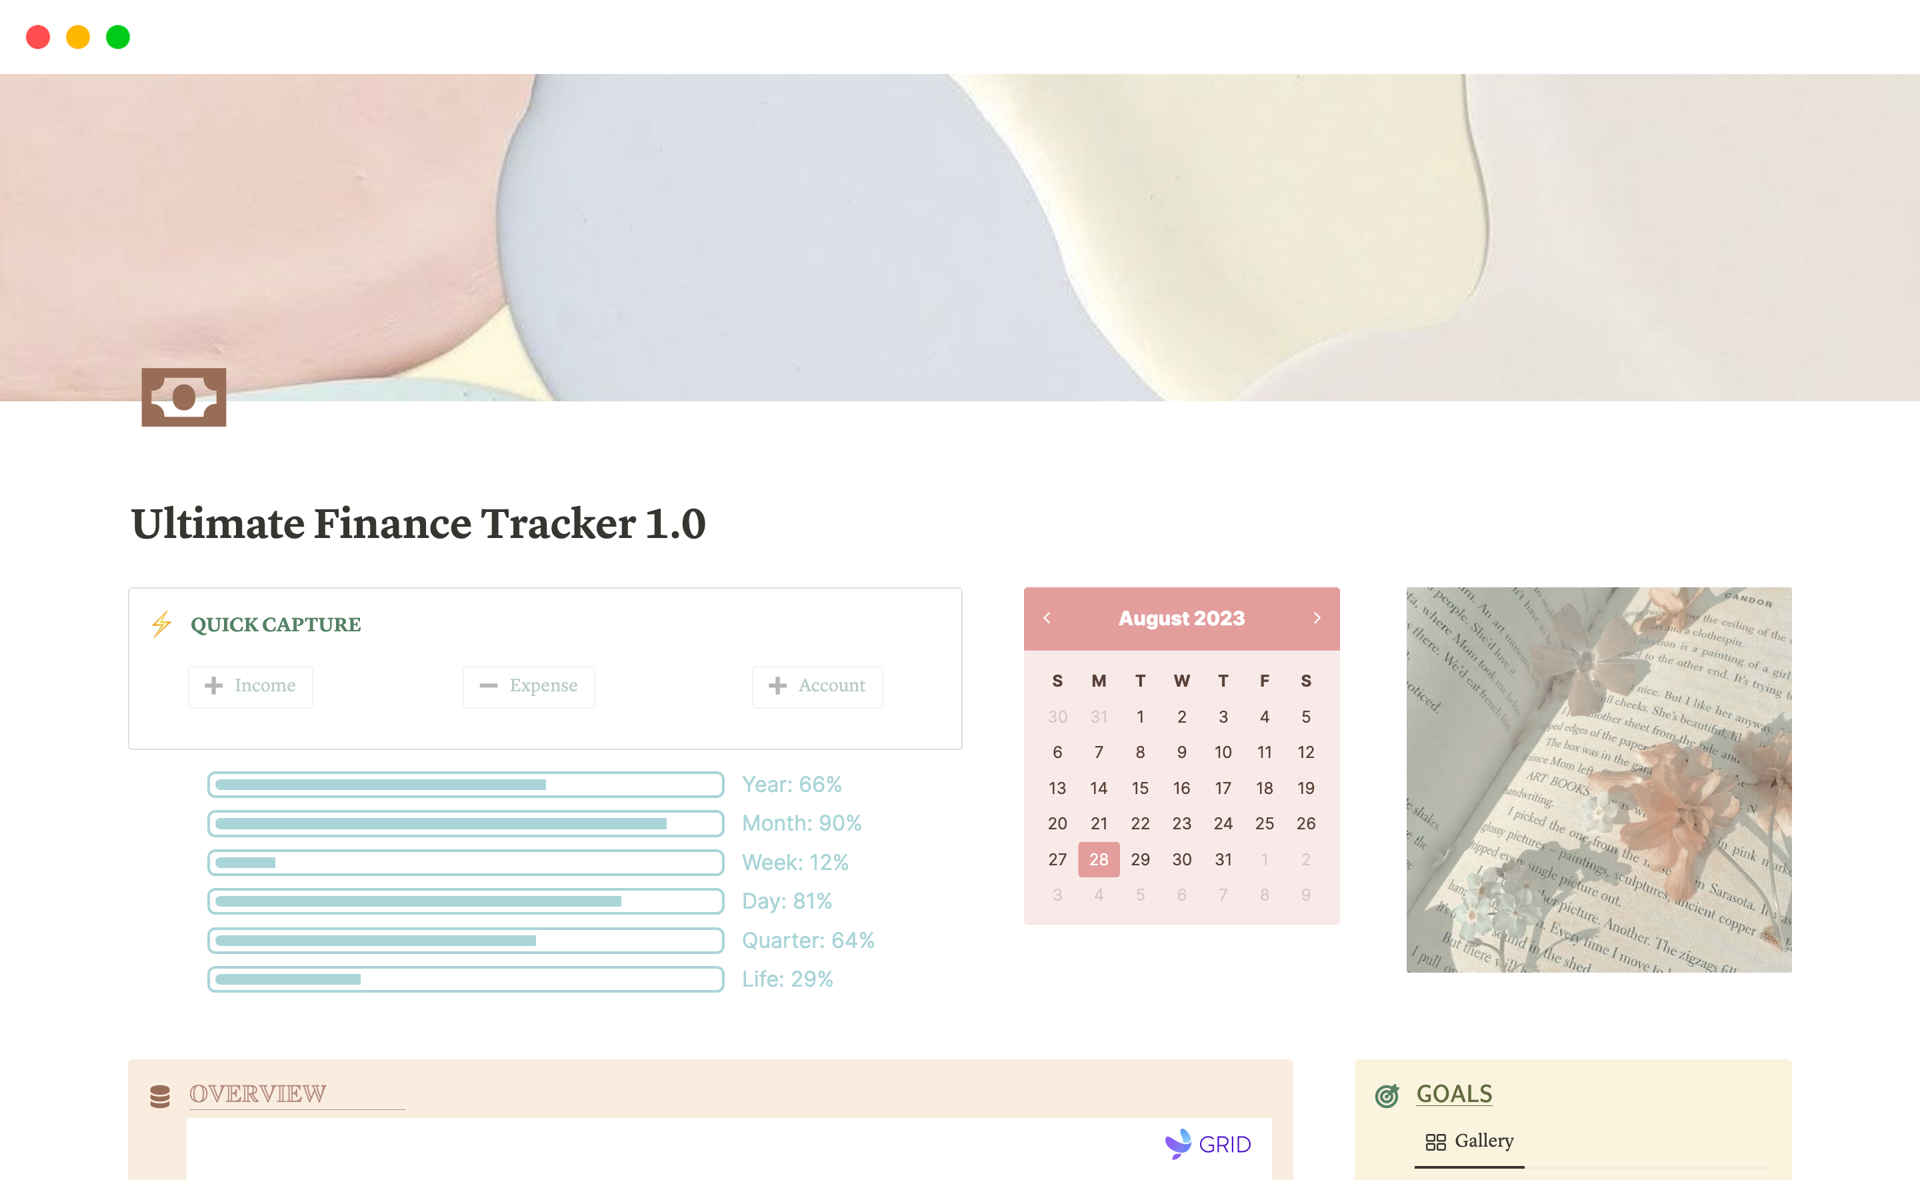Select the Gallery tab under Goals
Image resolution: width=1920 pixels, height=1200 pixels.
[1468, 1139]
